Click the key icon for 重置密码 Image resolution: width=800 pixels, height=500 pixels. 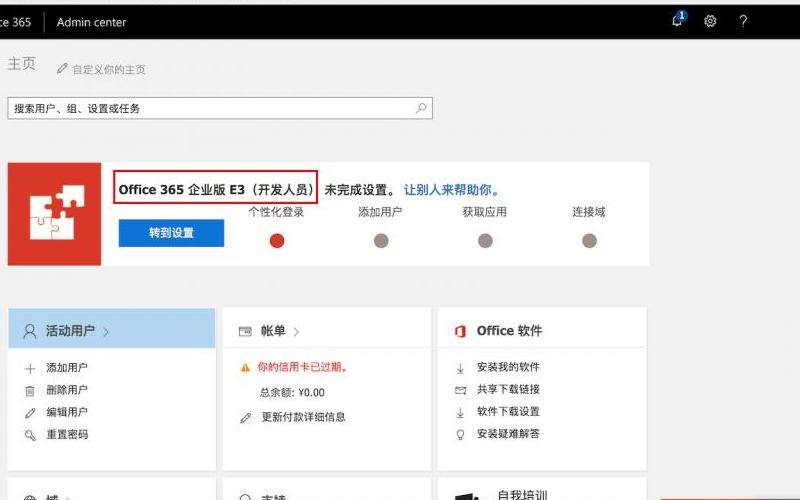tap(30, 435)
